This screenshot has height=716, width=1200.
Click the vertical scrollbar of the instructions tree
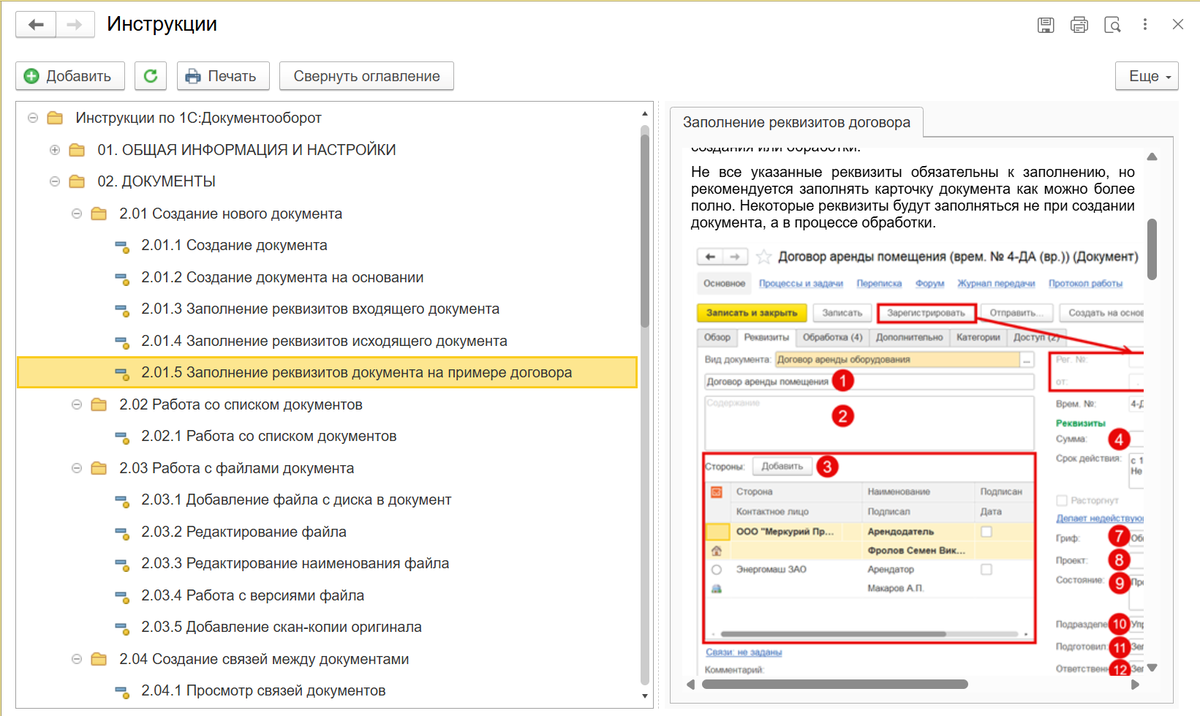click(x=645, y=229)
